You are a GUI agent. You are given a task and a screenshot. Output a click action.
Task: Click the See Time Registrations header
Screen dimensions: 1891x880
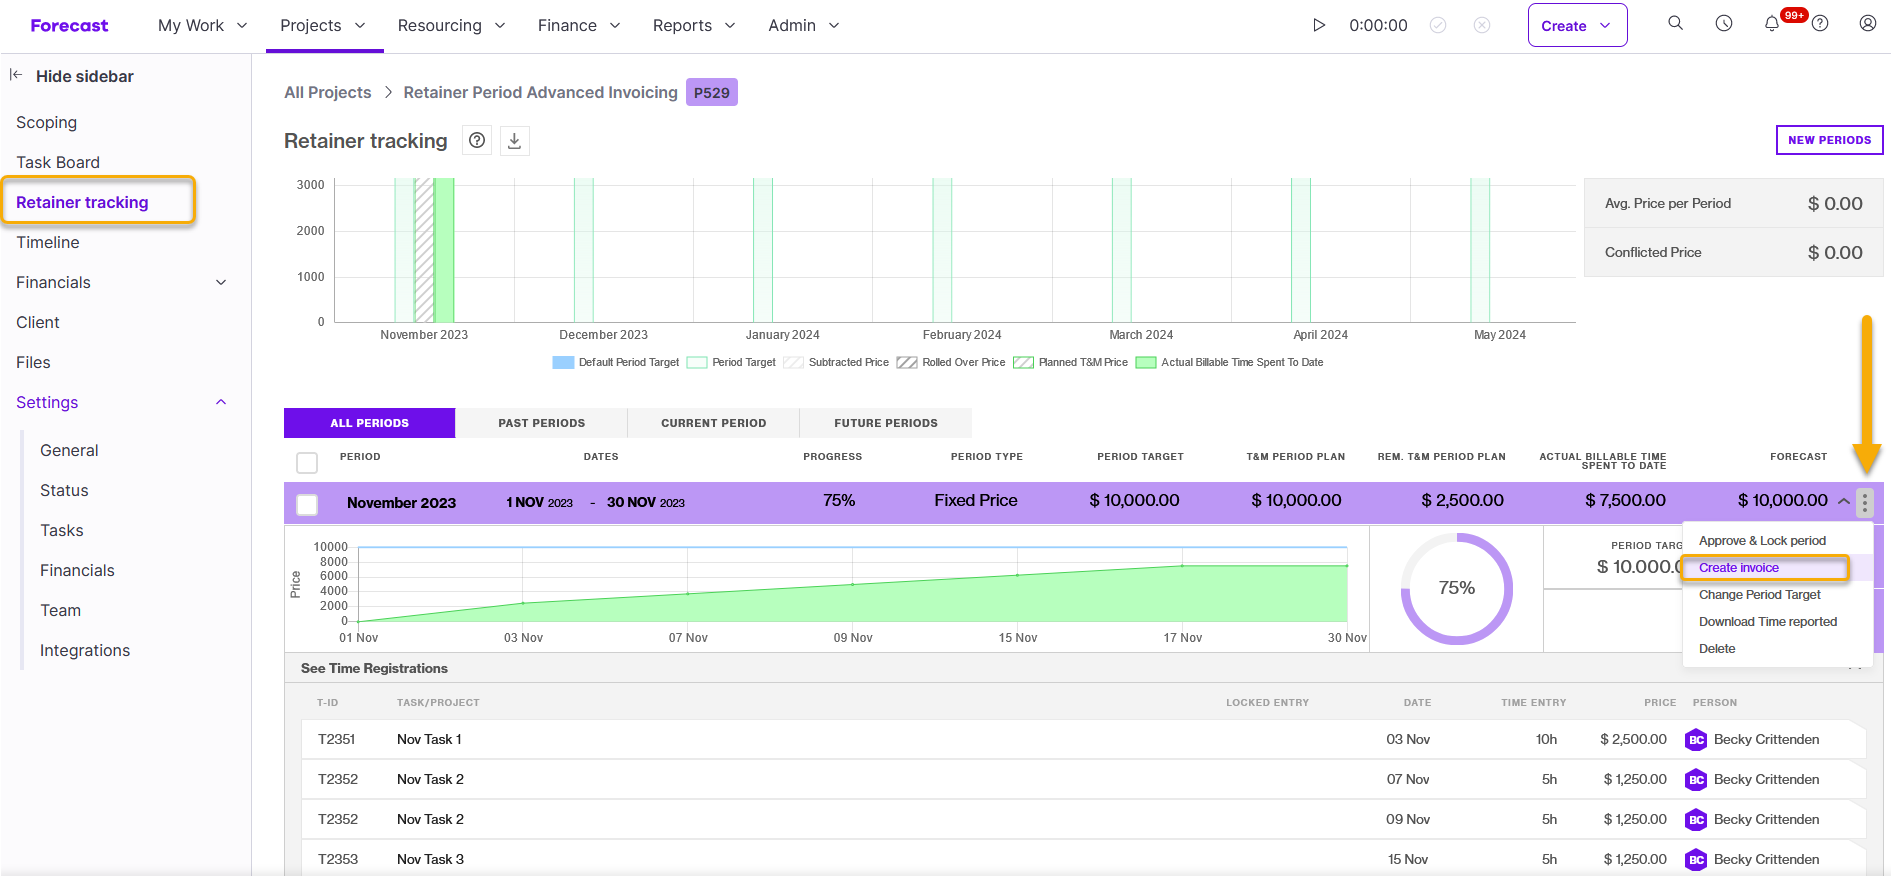(374, 668)
